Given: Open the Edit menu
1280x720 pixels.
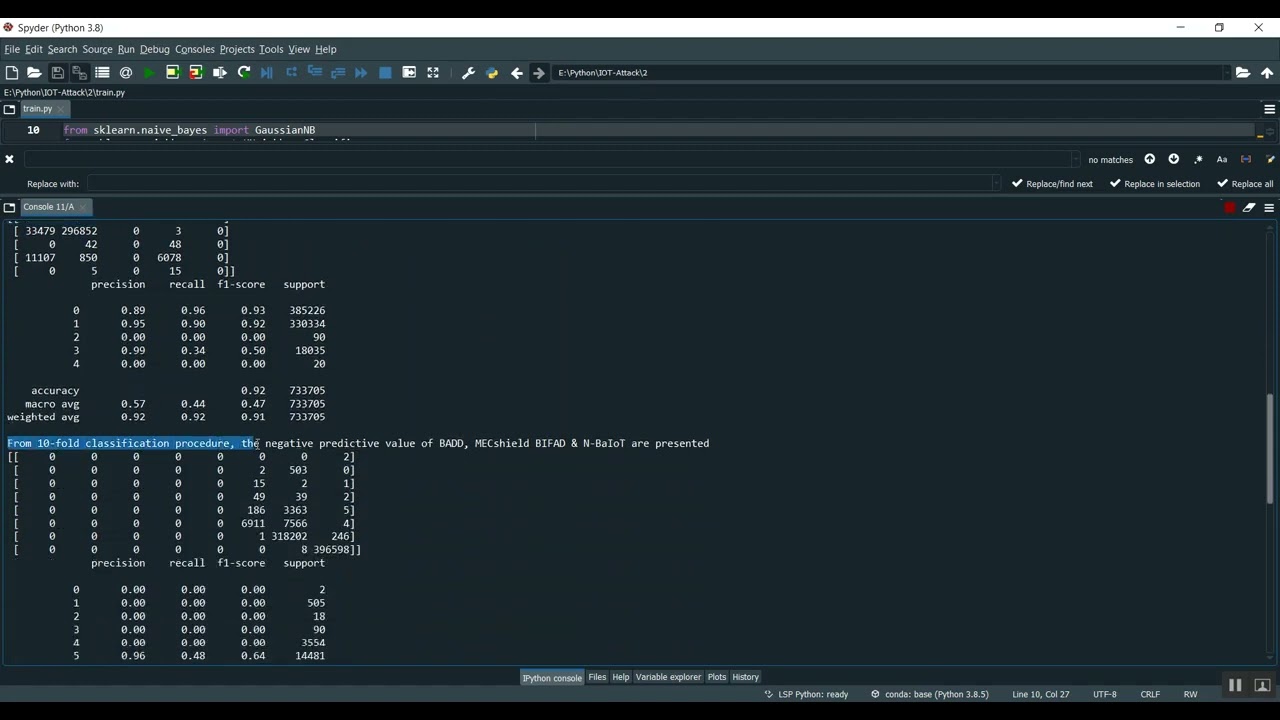Looking at the screenshot, I should tap(34, 49).
